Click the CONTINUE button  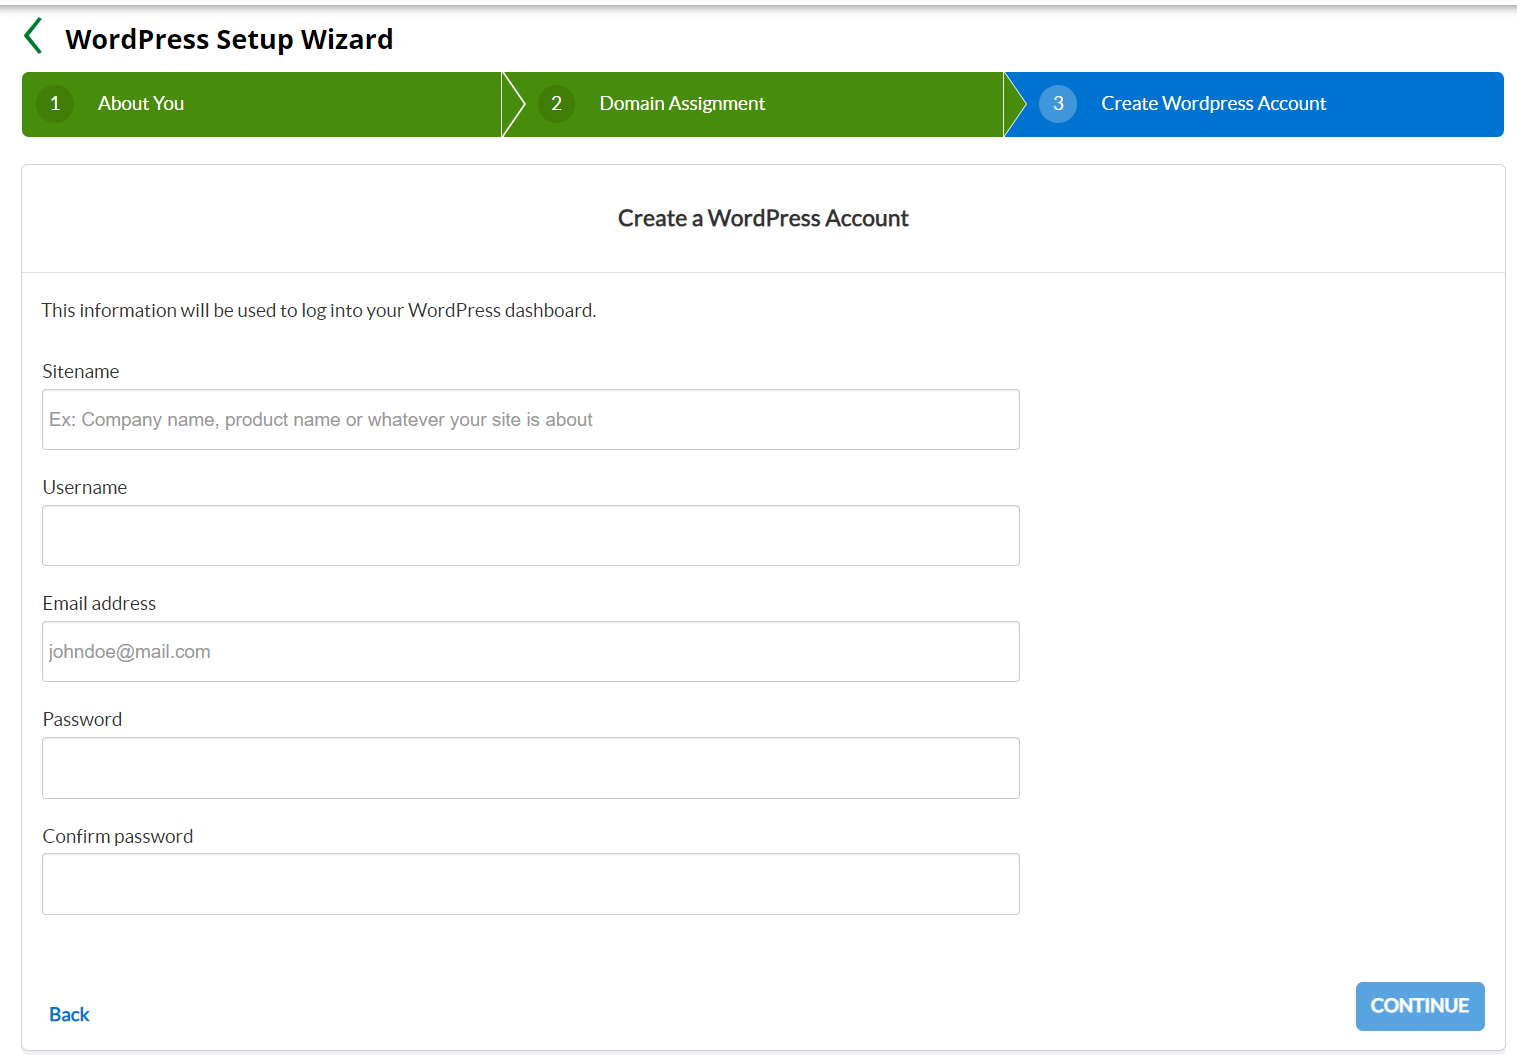(1420, 1006)
